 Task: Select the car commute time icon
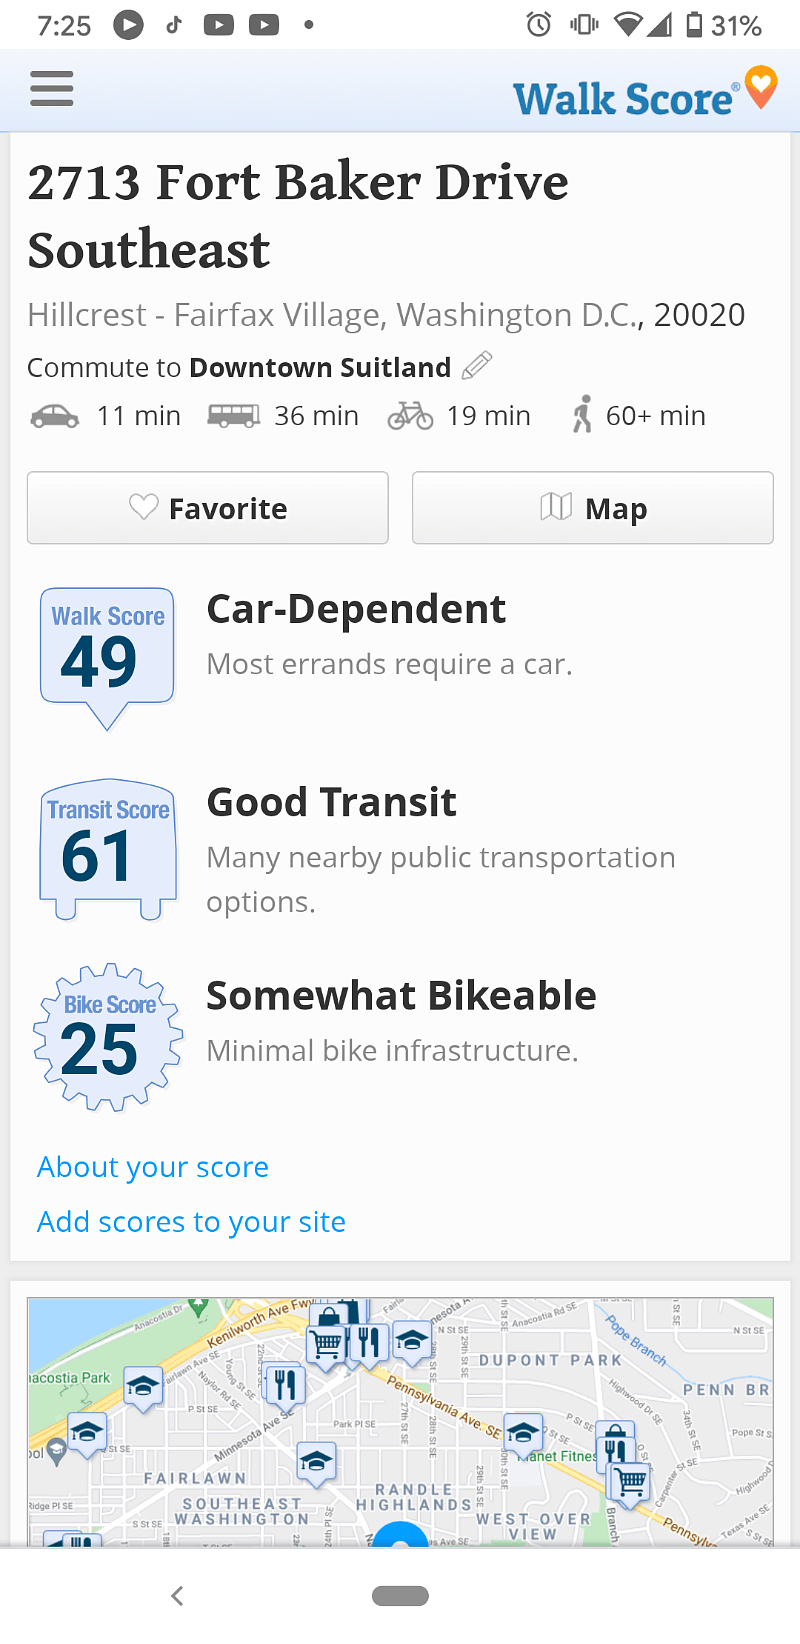(55, 415)
